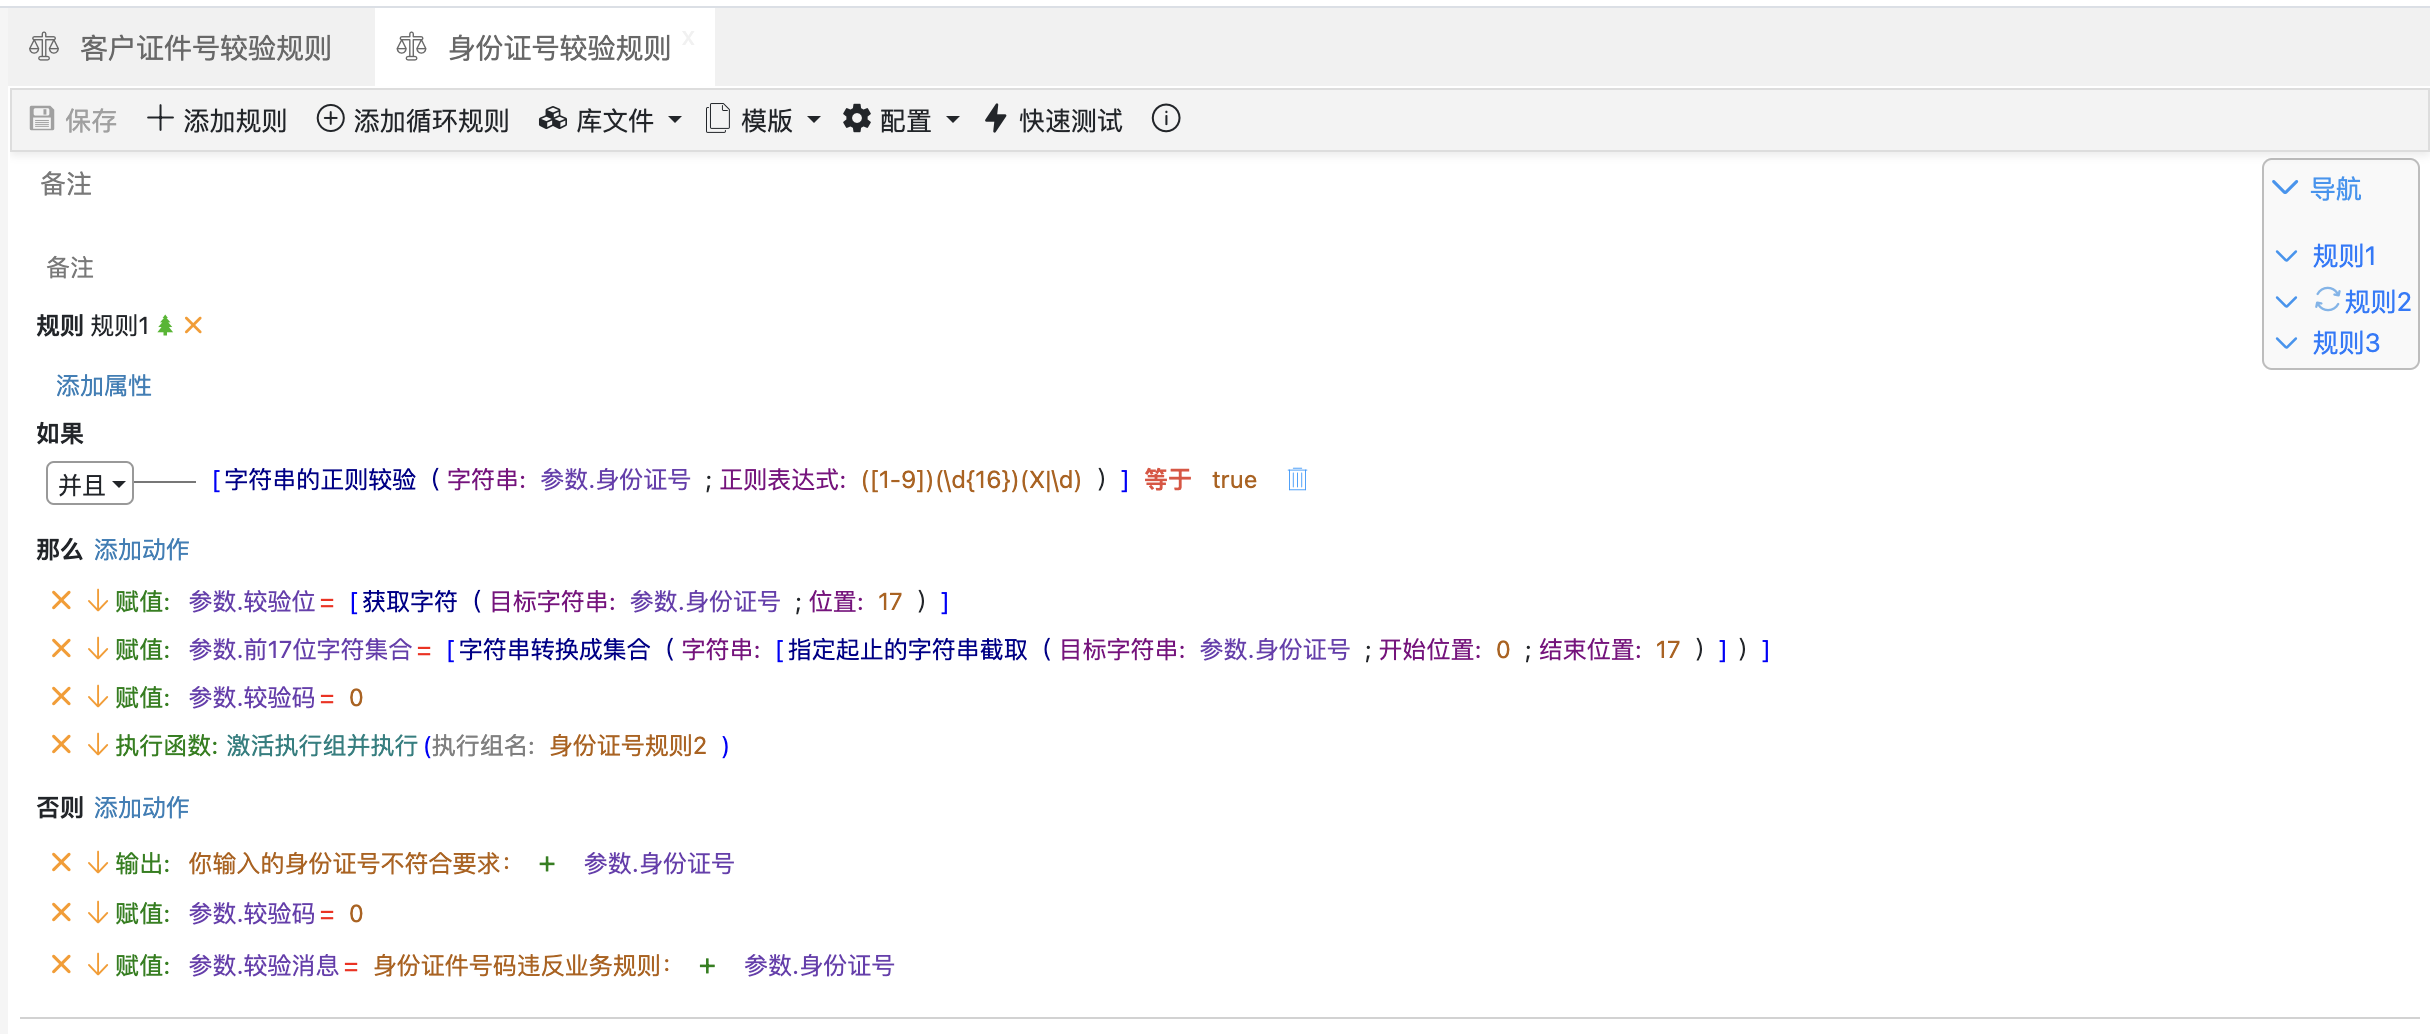Image resolution: width=2430 pixels, height=1034 pixels.
Task: Collapse the 导航 navigation panel
Action: click(2285, 188)
